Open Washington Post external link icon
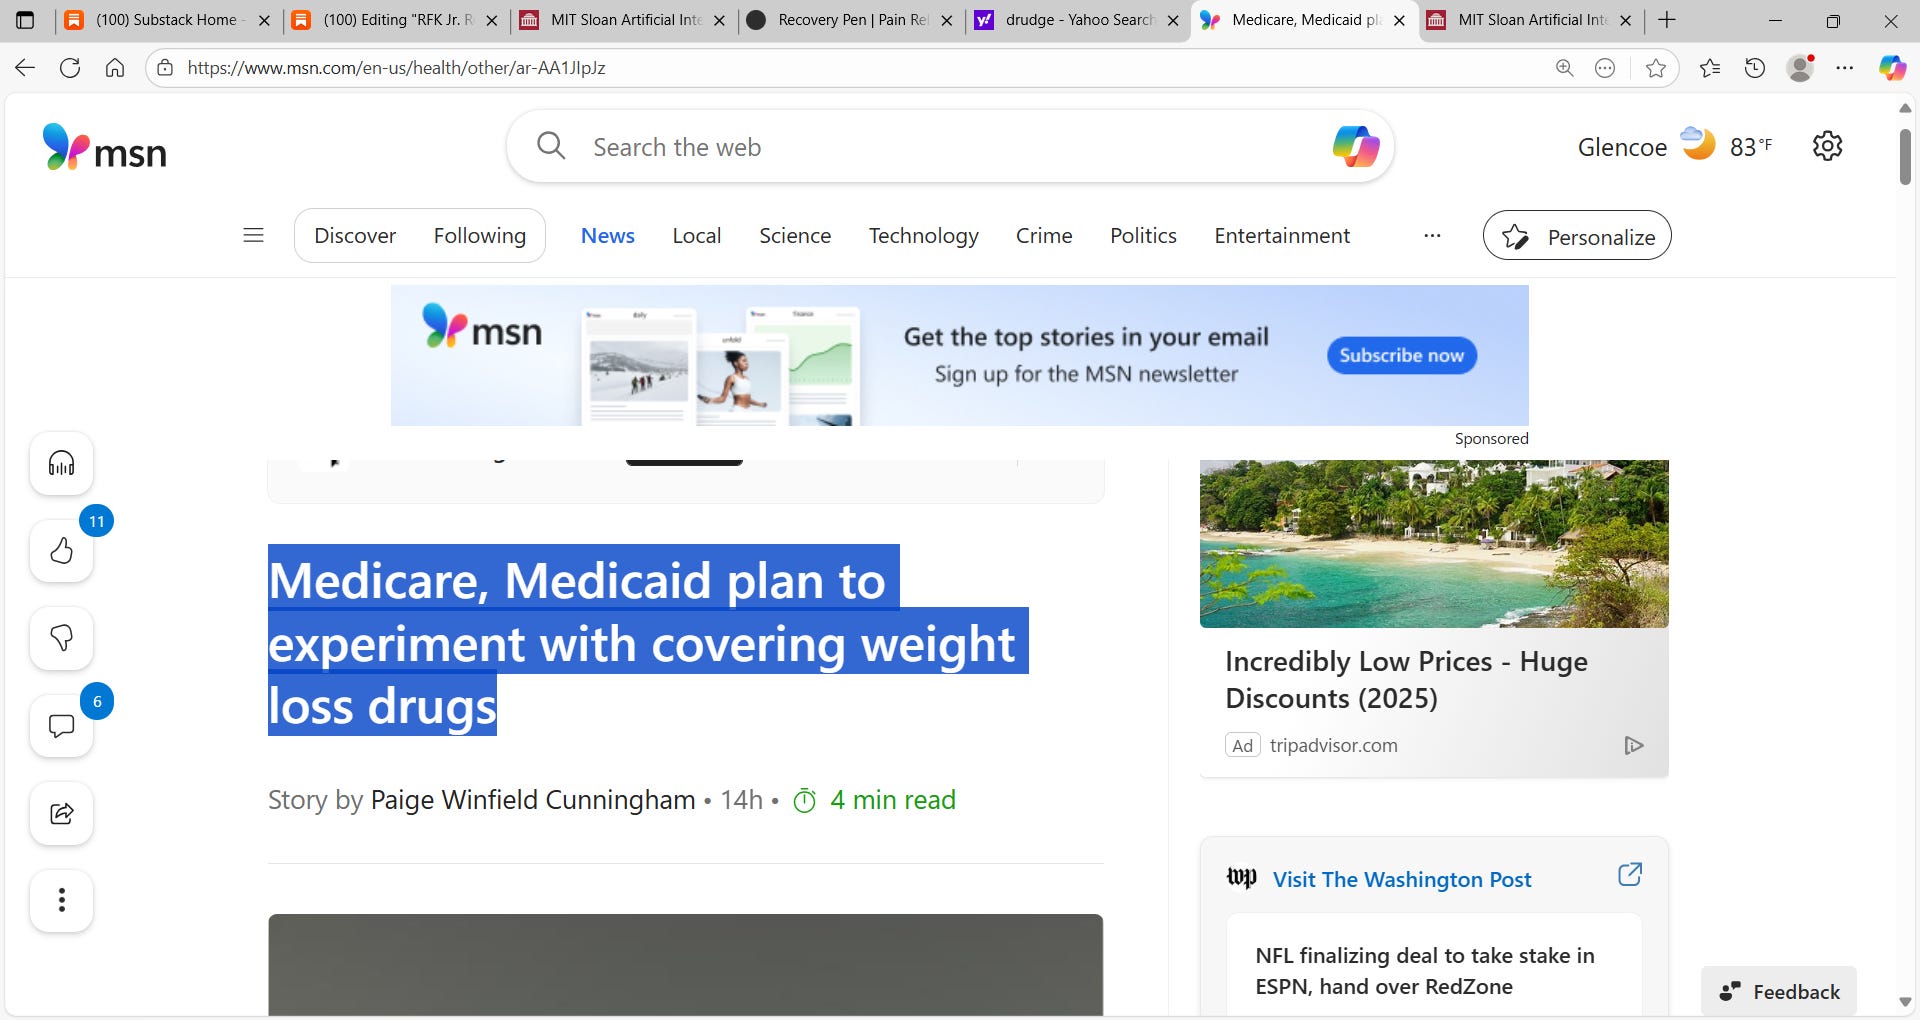Viewport: 1920px width, 1020px height. click(1630, 874)
